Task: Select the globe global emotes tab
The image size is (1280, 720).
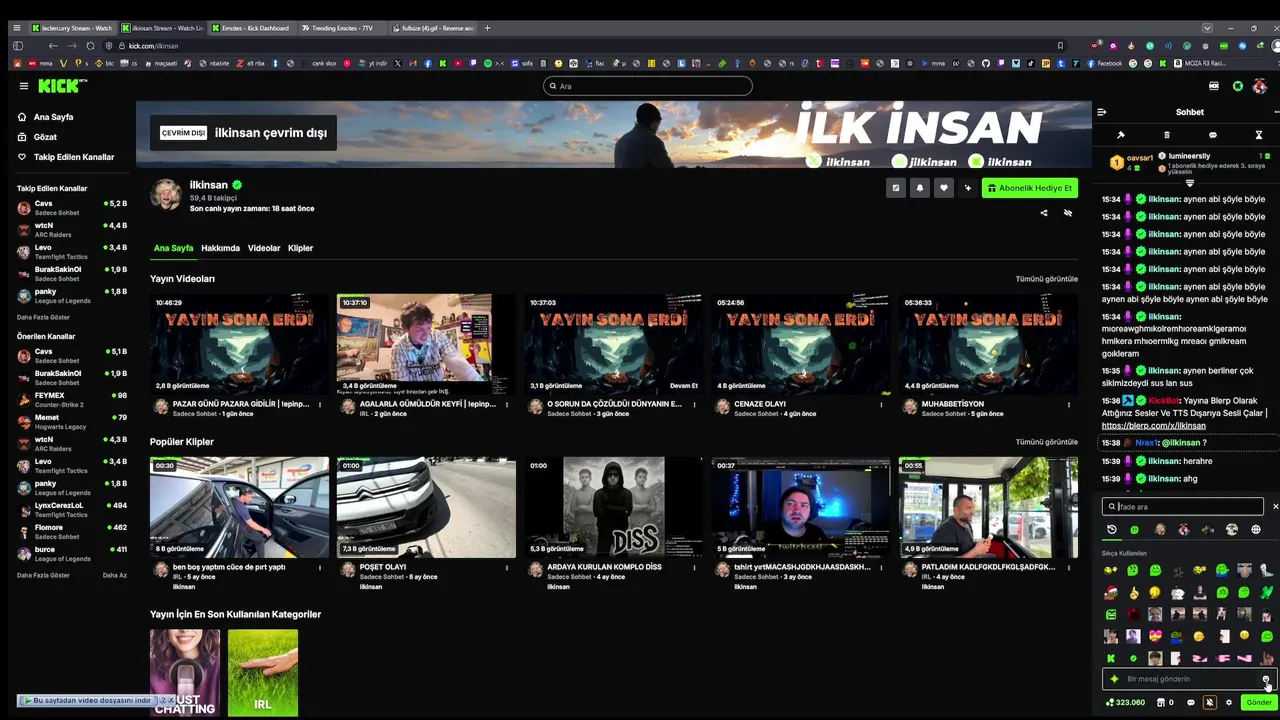Action: tap(1256, 530)
